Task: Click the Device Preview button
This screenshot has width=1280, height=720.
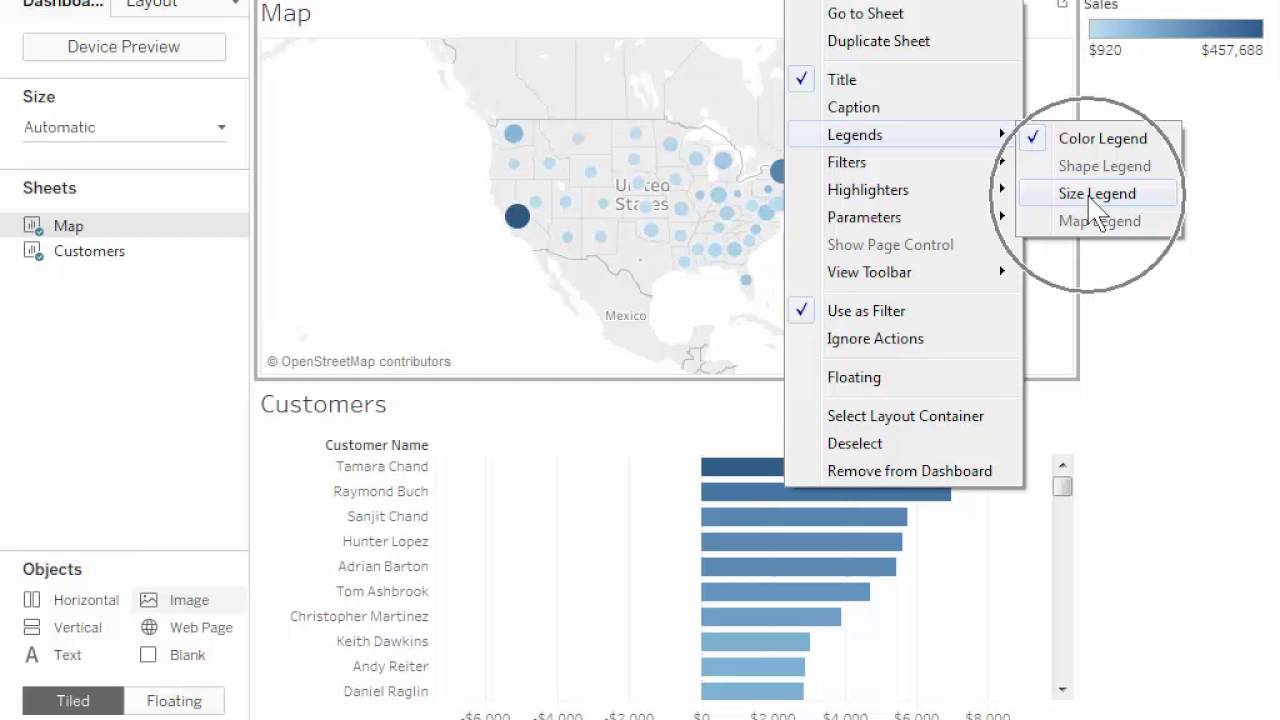Action: (x=124, y=47)
